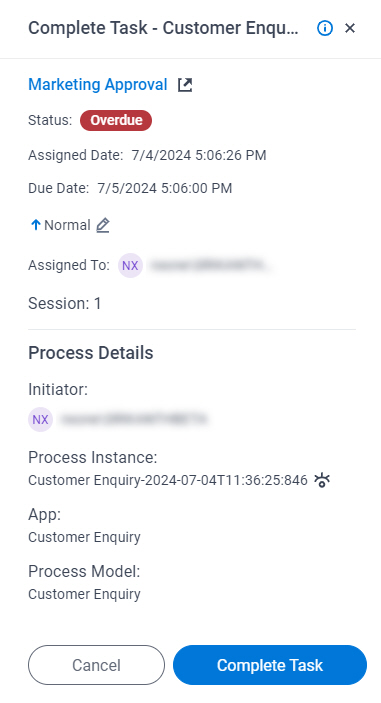Click the blurred assignee name
Viewport: 381px width, 703px height.
click(209, 265)
